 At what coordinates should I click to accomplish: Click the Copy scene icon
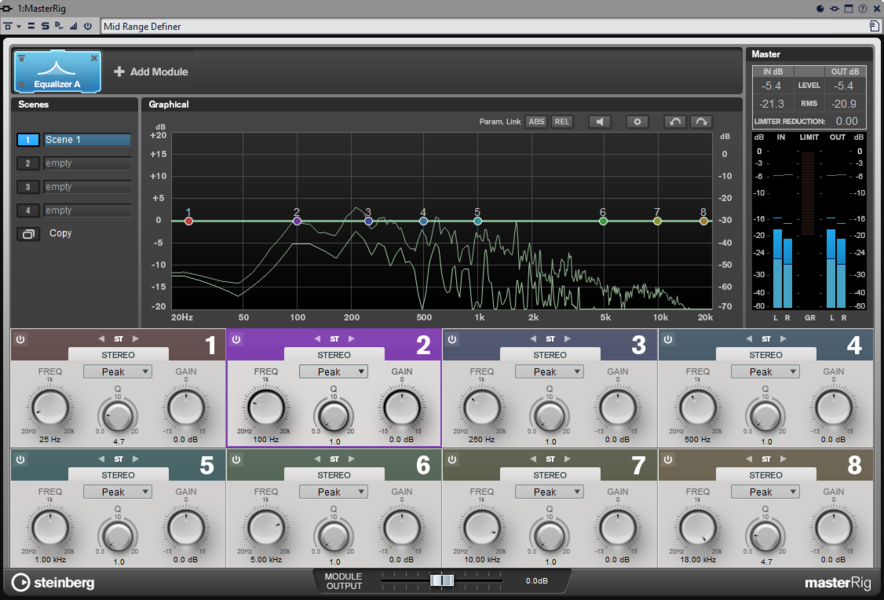click(28, 233)
